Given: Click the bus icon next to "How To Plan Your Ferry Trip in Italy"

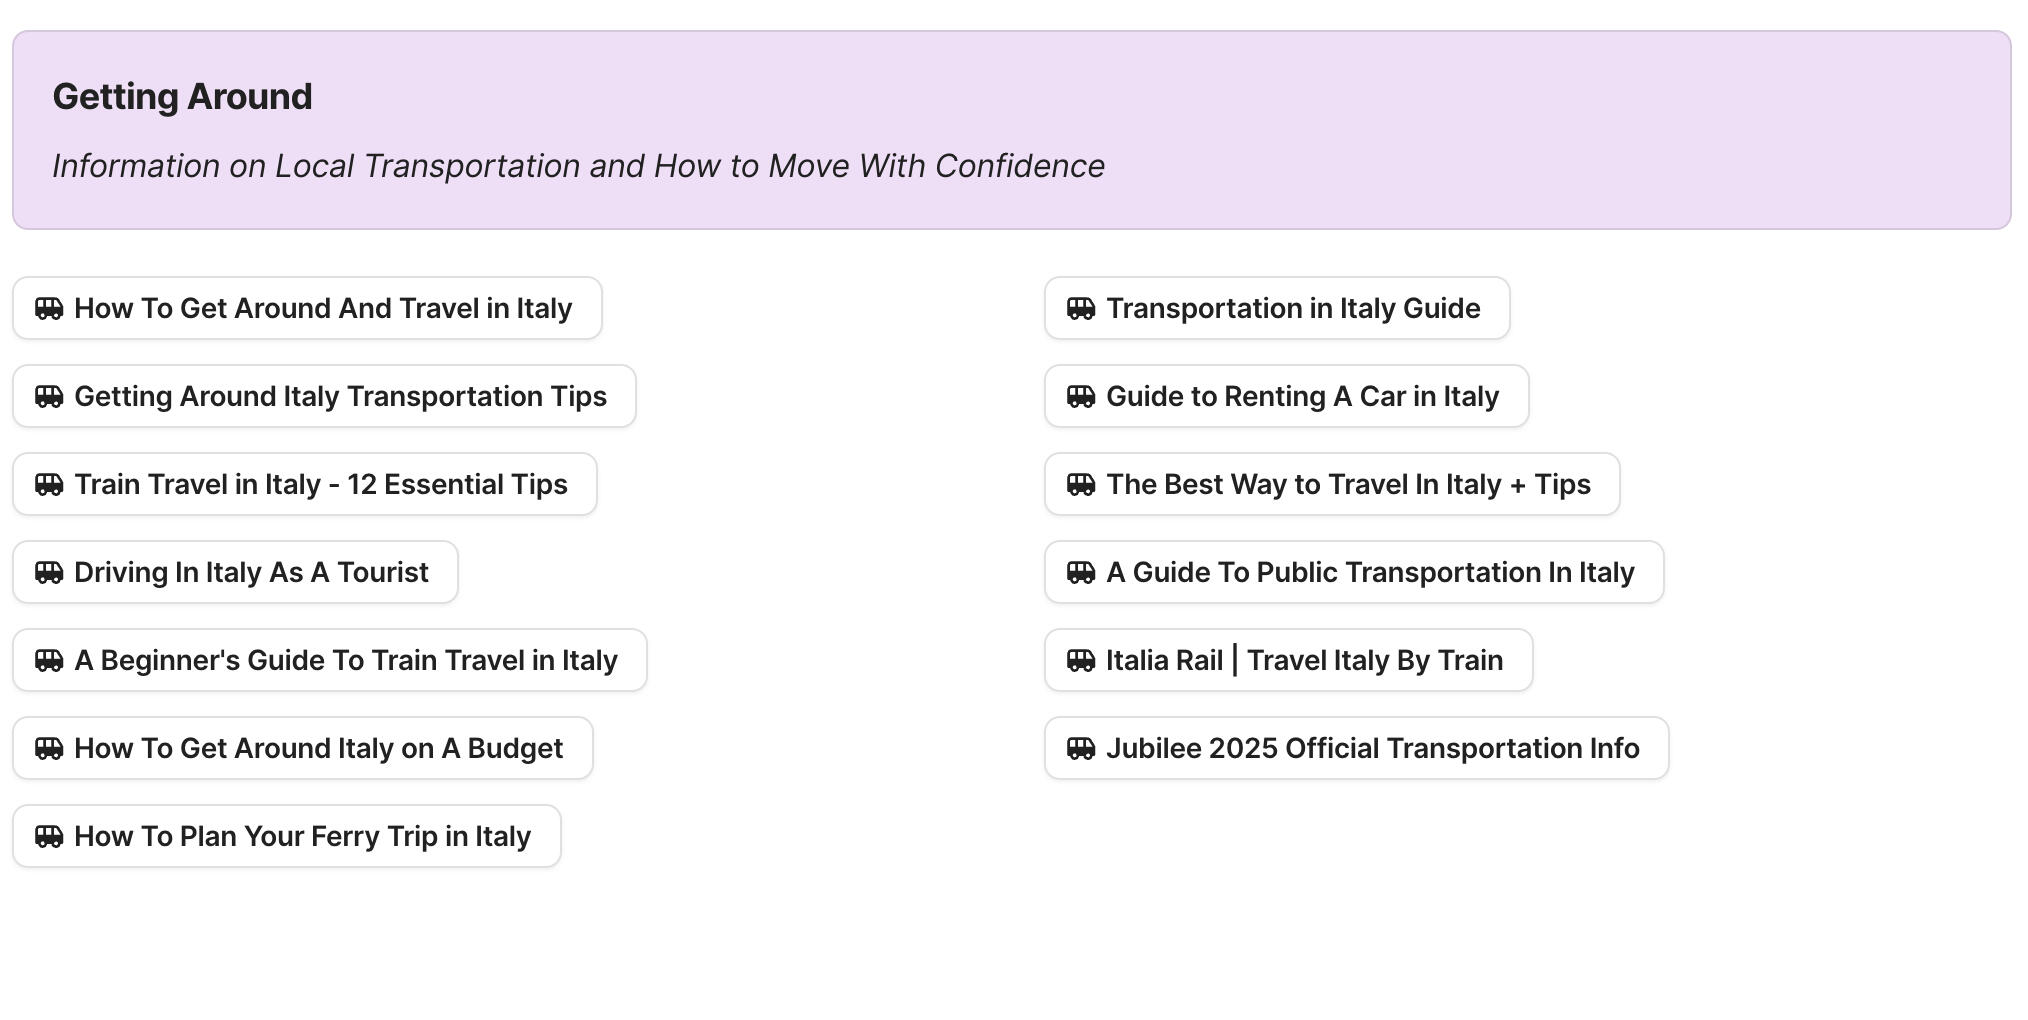Looking at the screenshot, I should (48, 836).
